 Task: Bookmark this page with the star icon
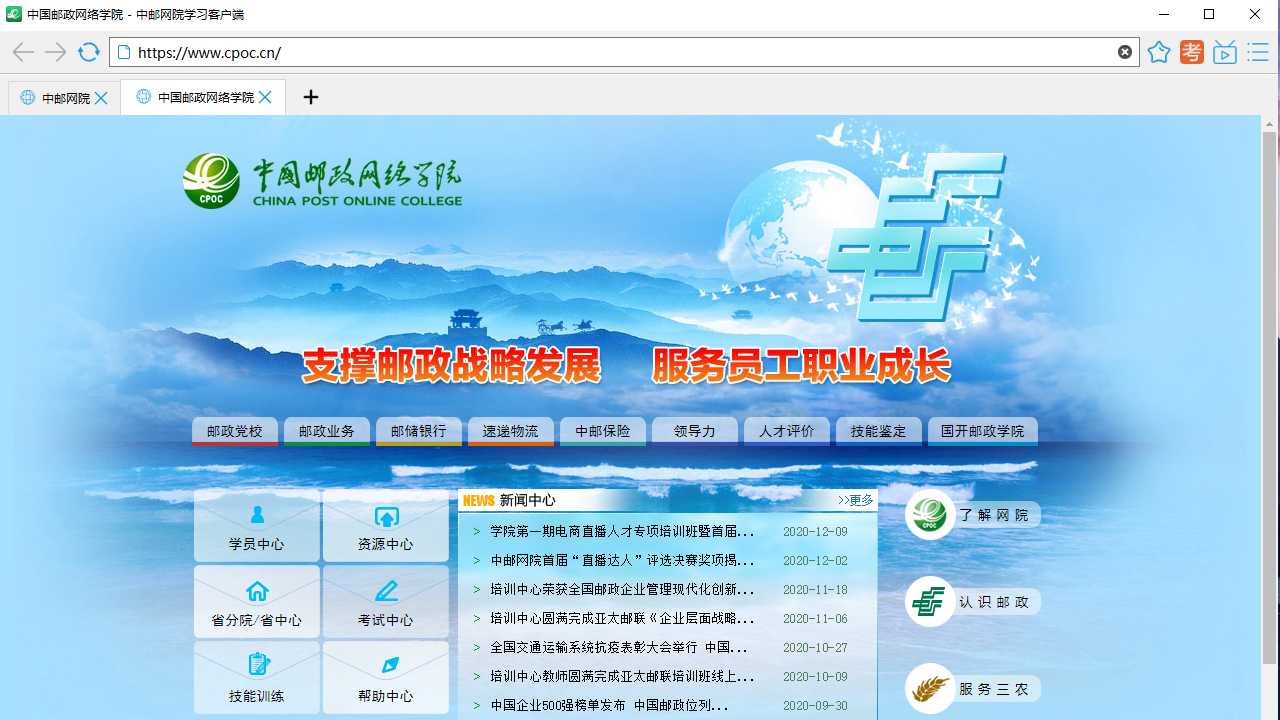point(1158,52)
